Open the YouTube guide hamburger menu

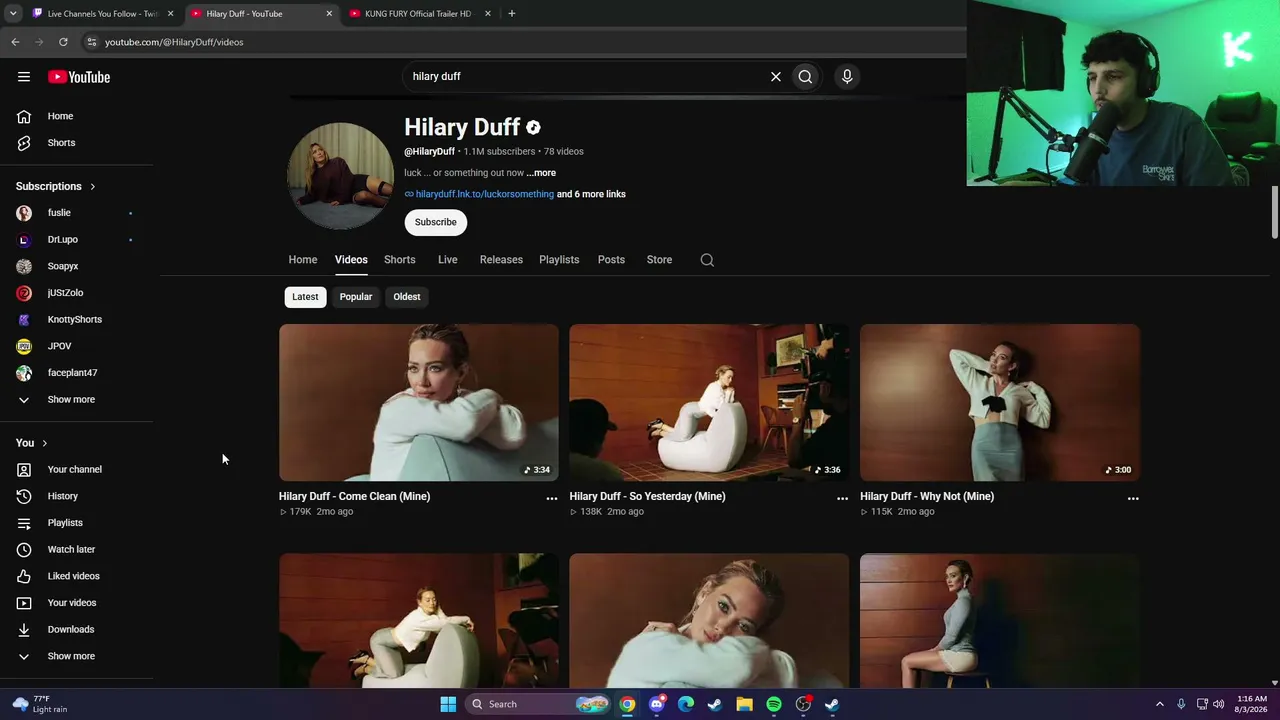coord(24,77)
